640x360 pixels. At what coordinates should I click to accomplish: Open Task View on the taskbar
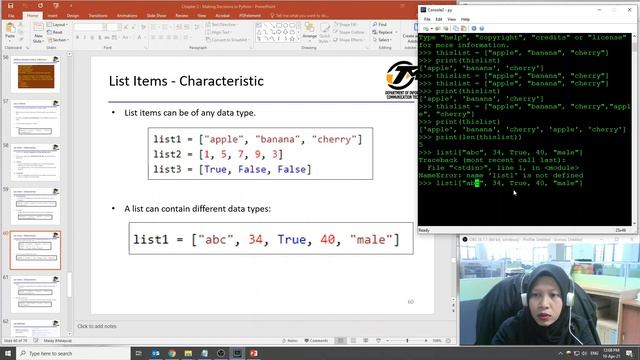139,353
